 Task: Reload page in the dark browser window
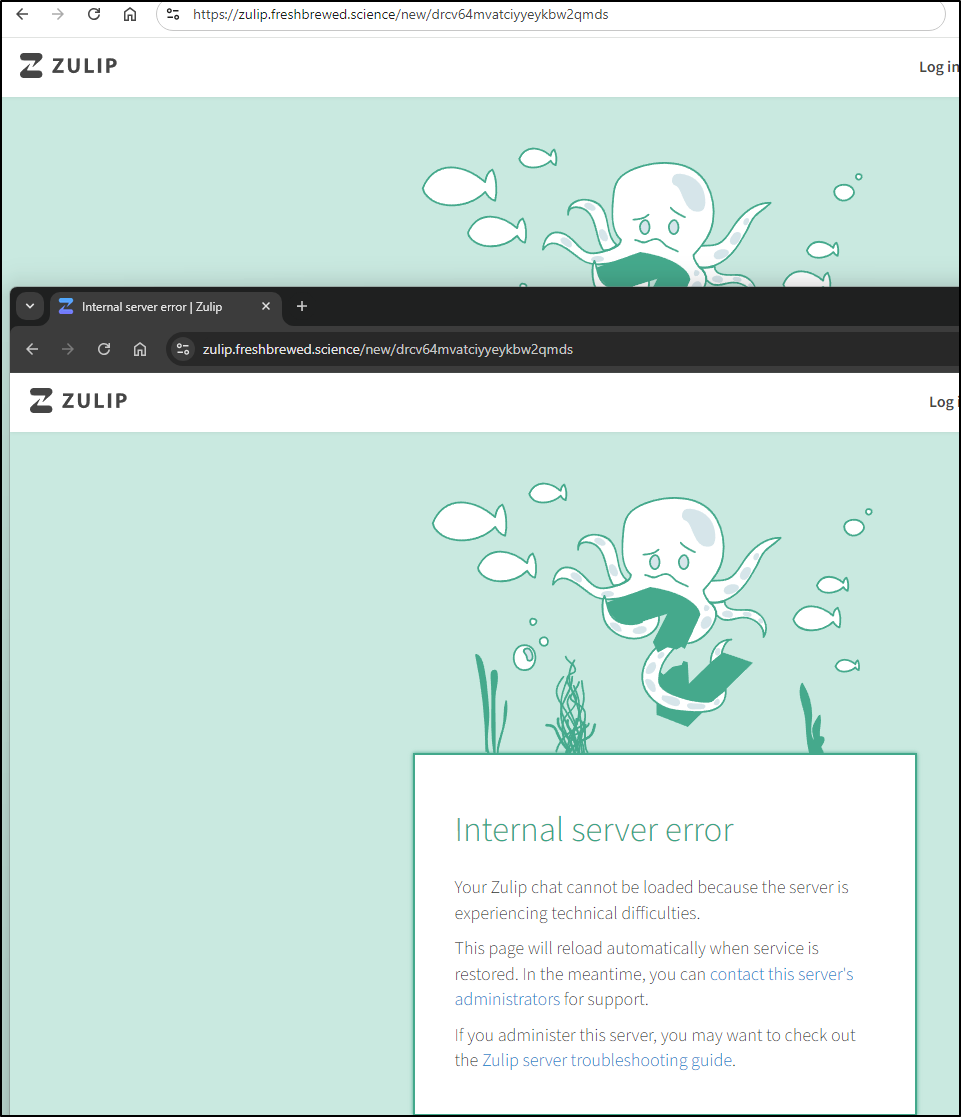click(x=104, y=349)
